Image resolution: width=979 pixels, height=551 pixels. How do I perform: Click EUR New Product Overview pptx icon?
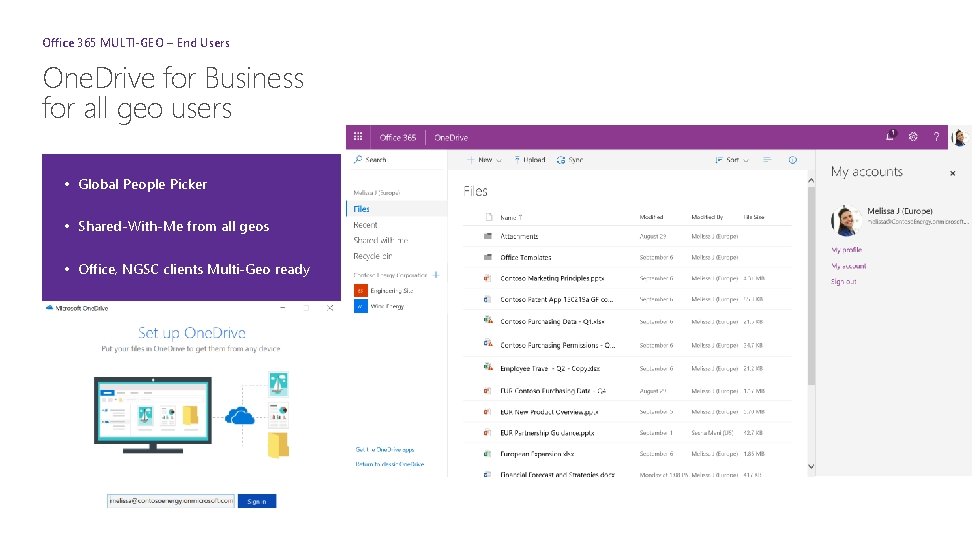488,412
